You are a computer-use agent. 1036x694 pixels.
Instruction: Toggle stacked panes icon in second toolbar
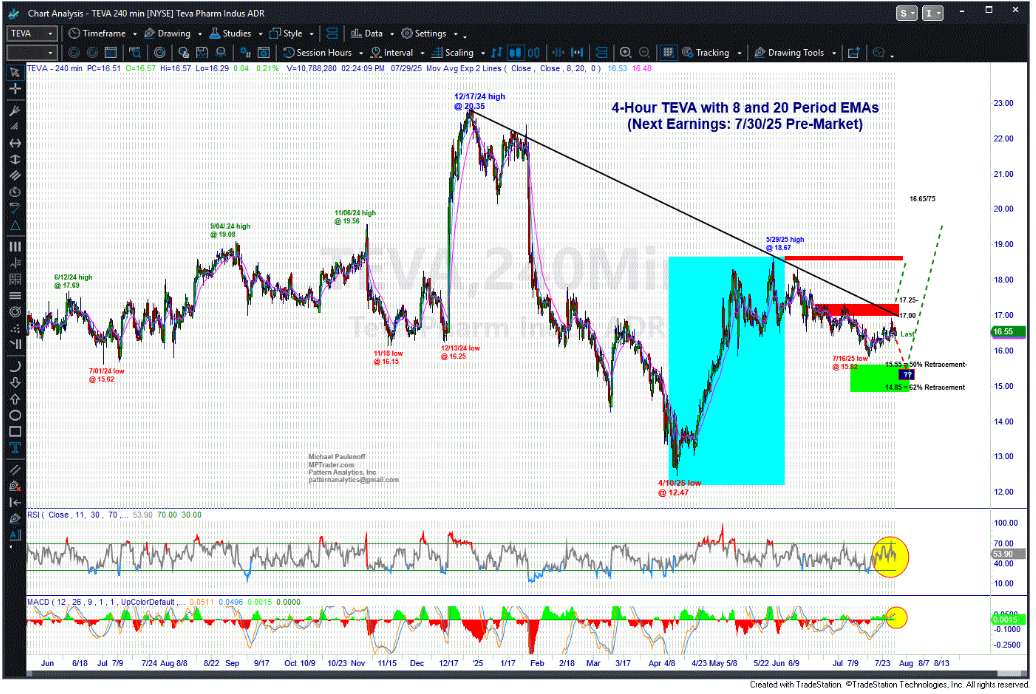click(601, 53)
